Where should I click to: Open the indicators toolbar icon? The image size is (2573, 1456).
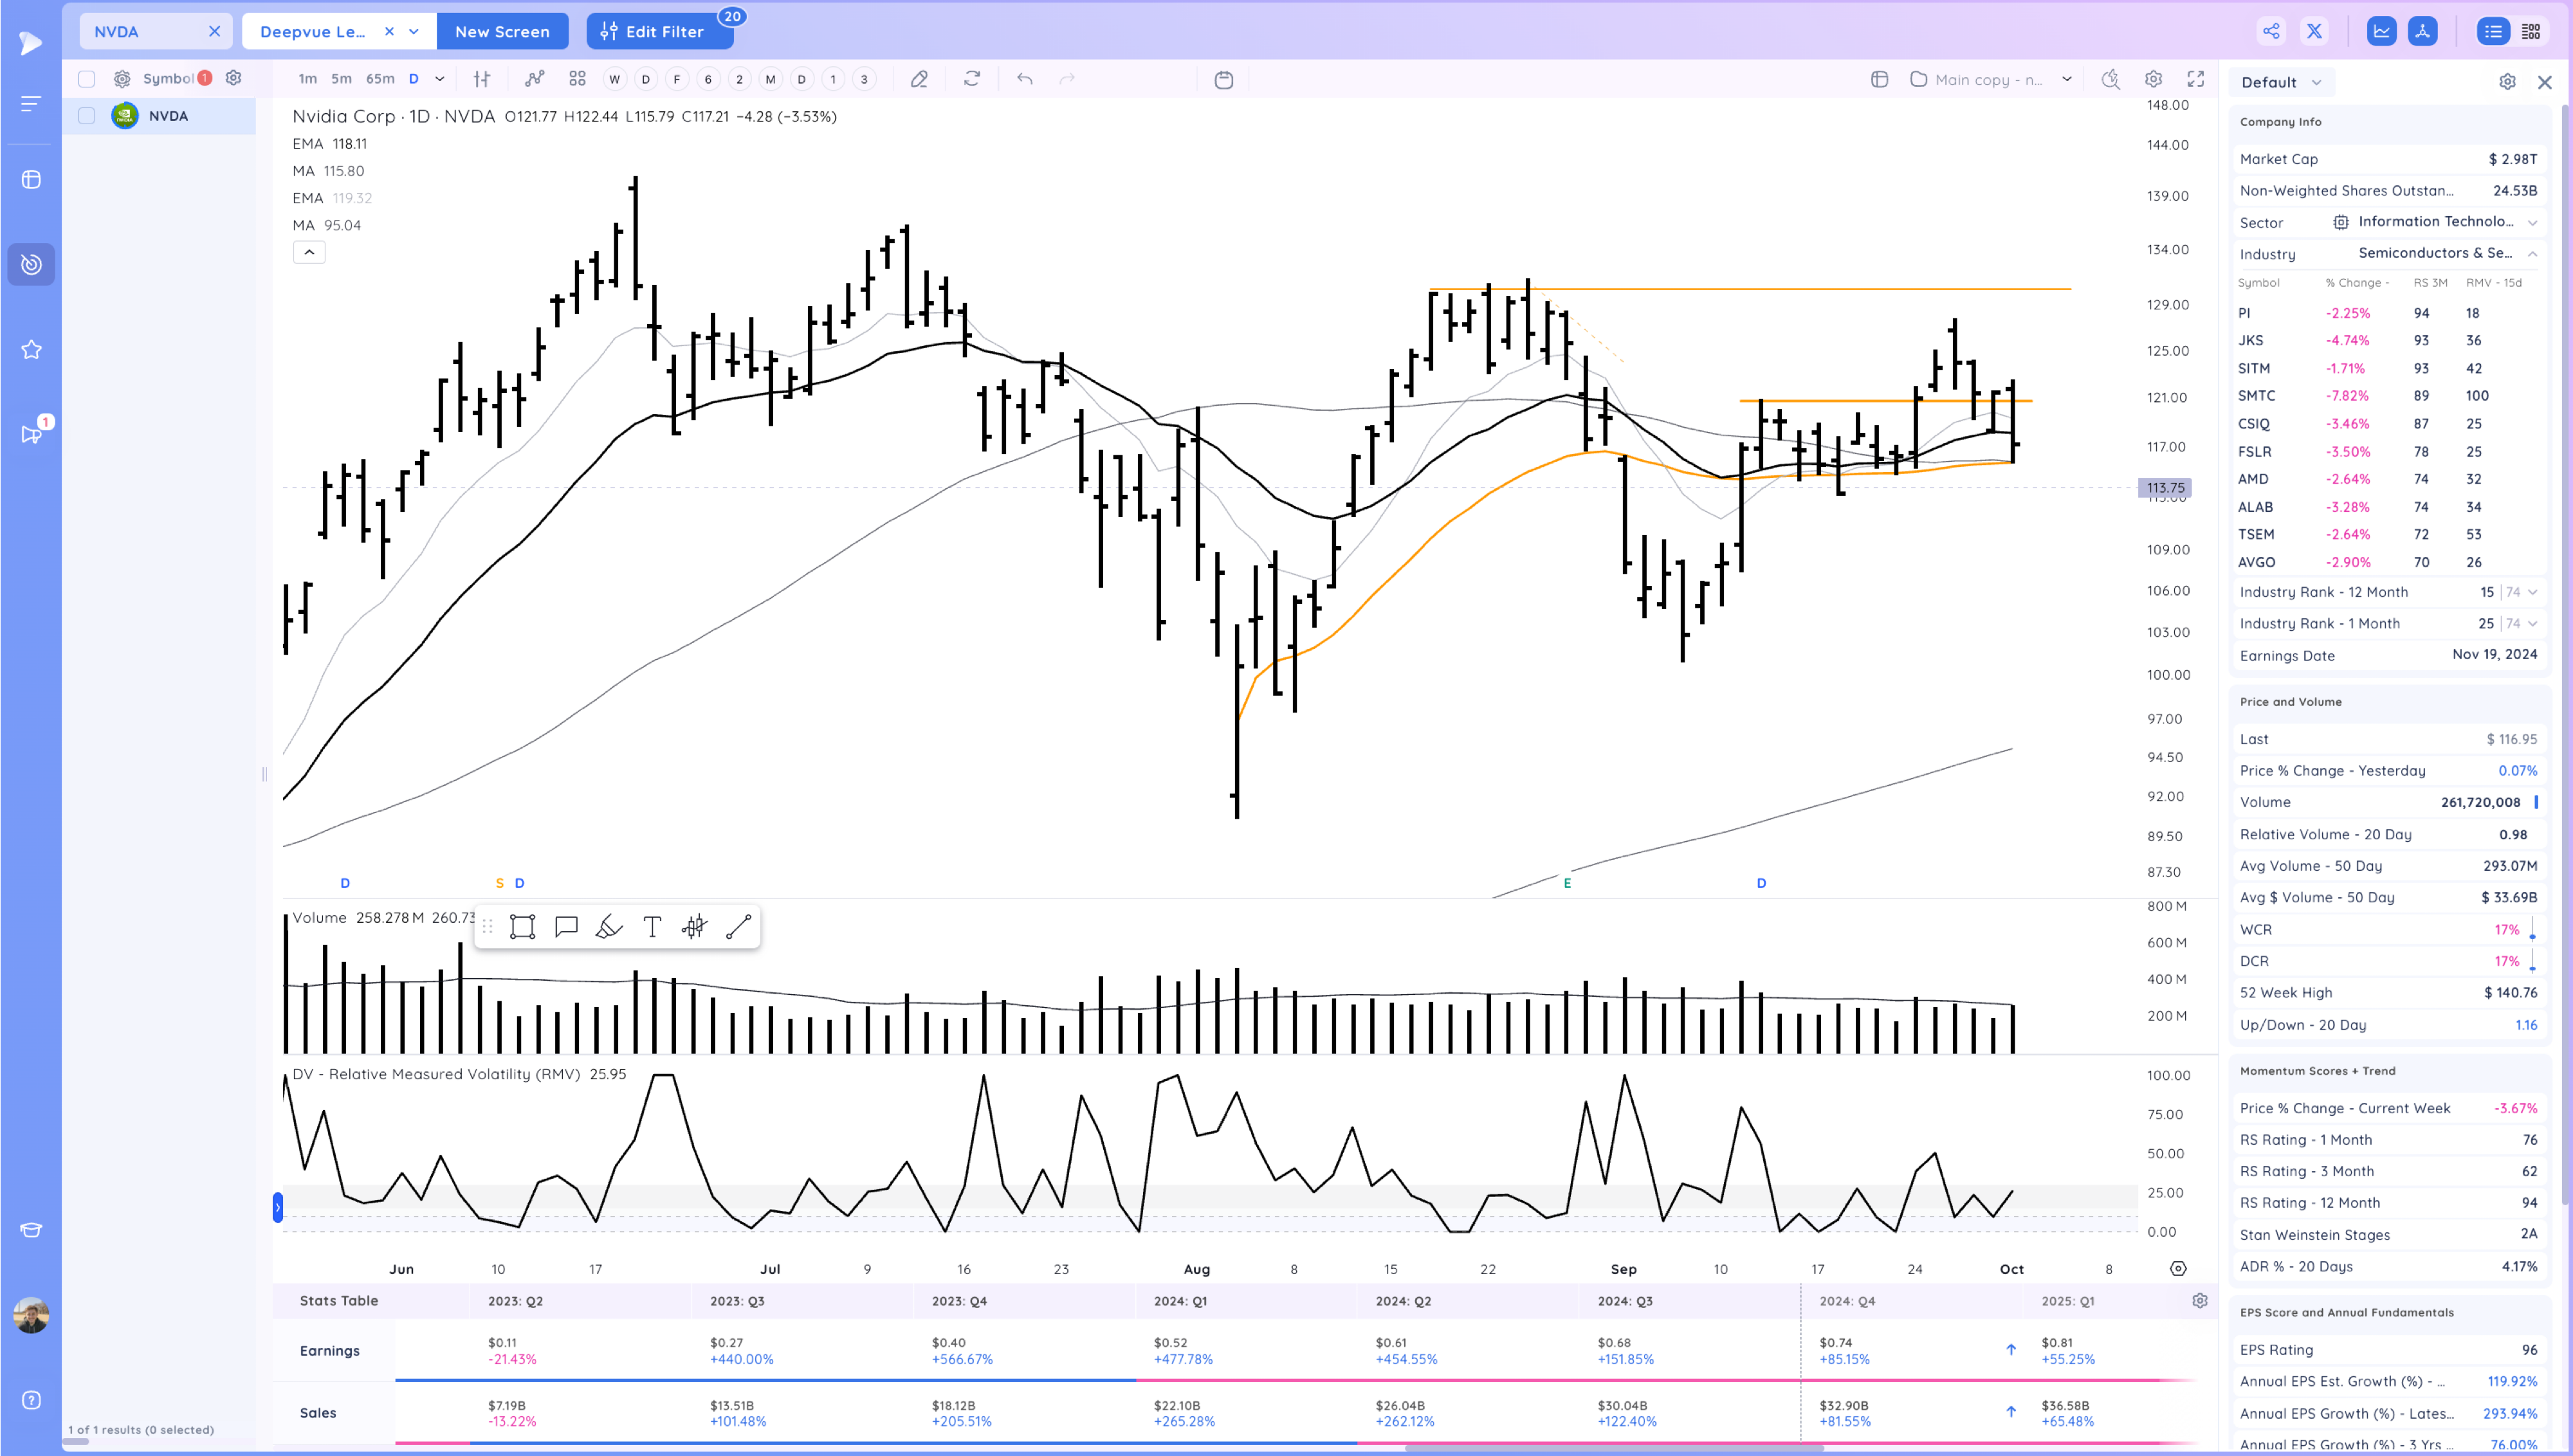tap(535, 79)
